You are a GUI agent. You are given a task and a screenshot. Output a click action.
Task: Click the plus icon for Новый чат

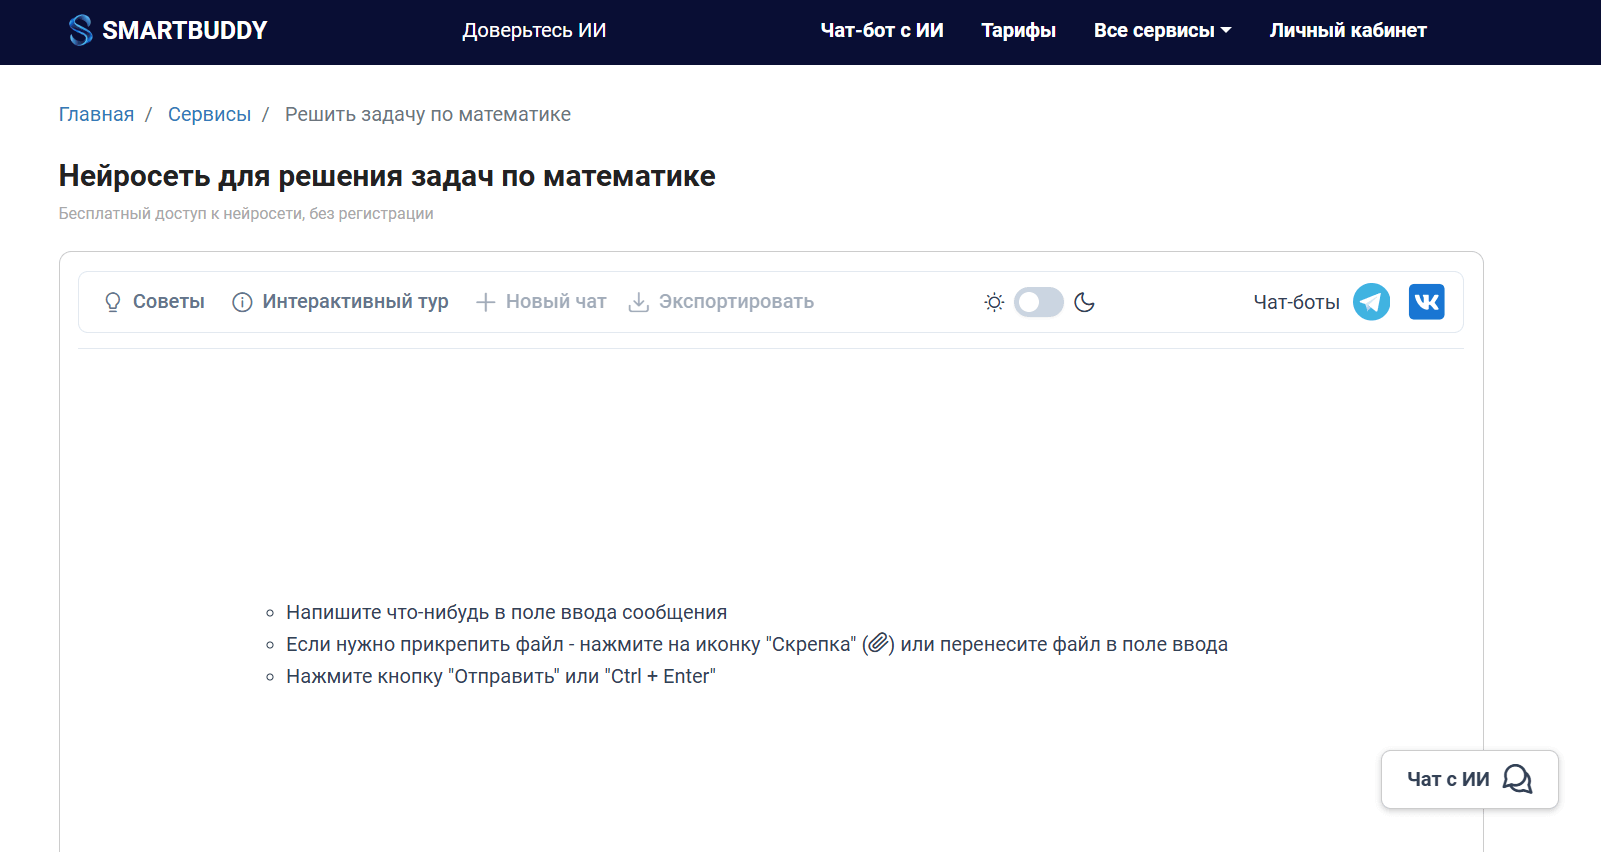485,302
